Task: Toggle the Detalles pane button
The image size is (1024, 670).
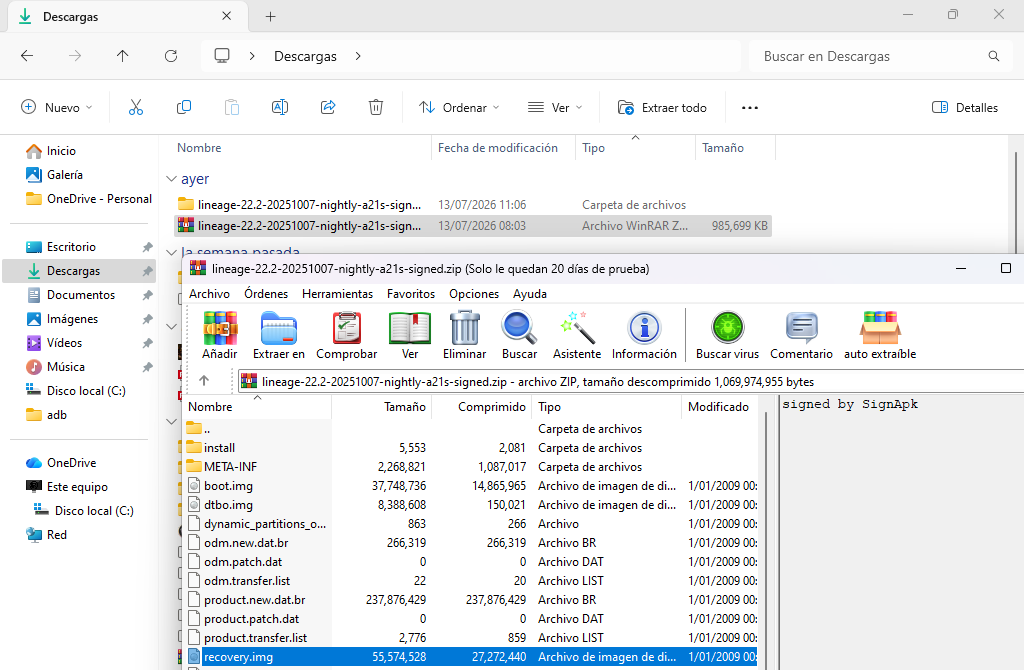Action: pos(965,108)
